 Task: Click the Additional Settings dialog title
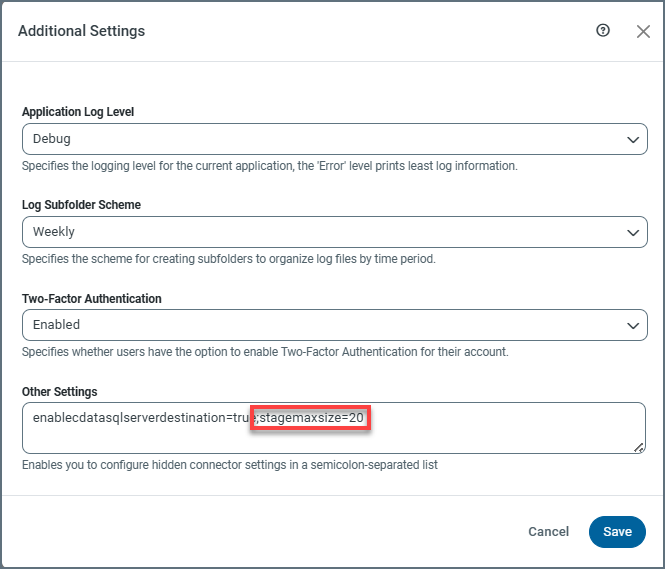pos(81,31)
